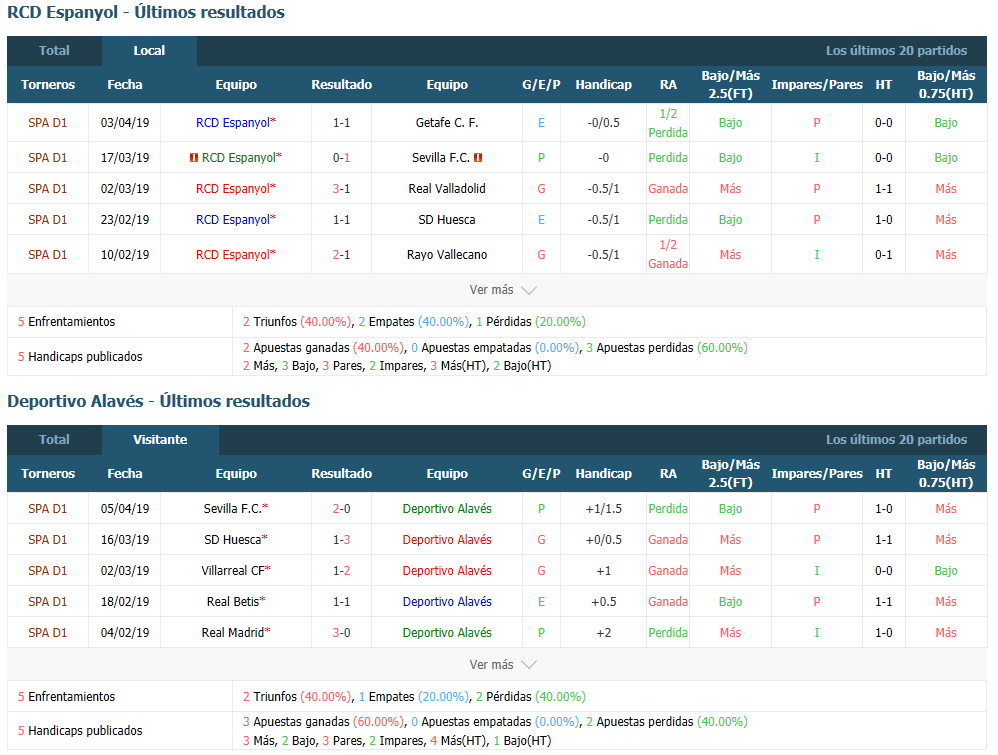Open Sevilla F.C. link in the 05/04/19 row

click(232, 509)
